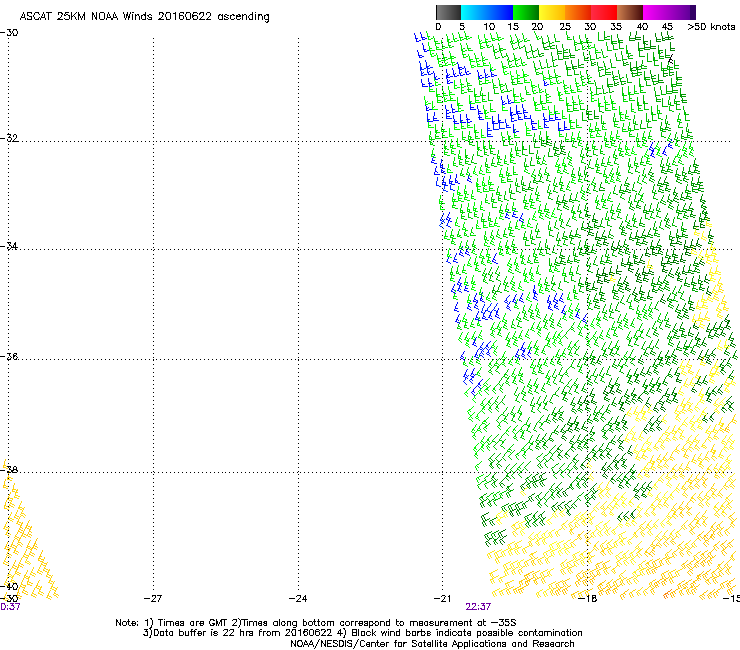Click the NOAA/NESDIS Center for Satellite Applications credit
Viewport: 740px width, 650px height.
coord(432,644)
